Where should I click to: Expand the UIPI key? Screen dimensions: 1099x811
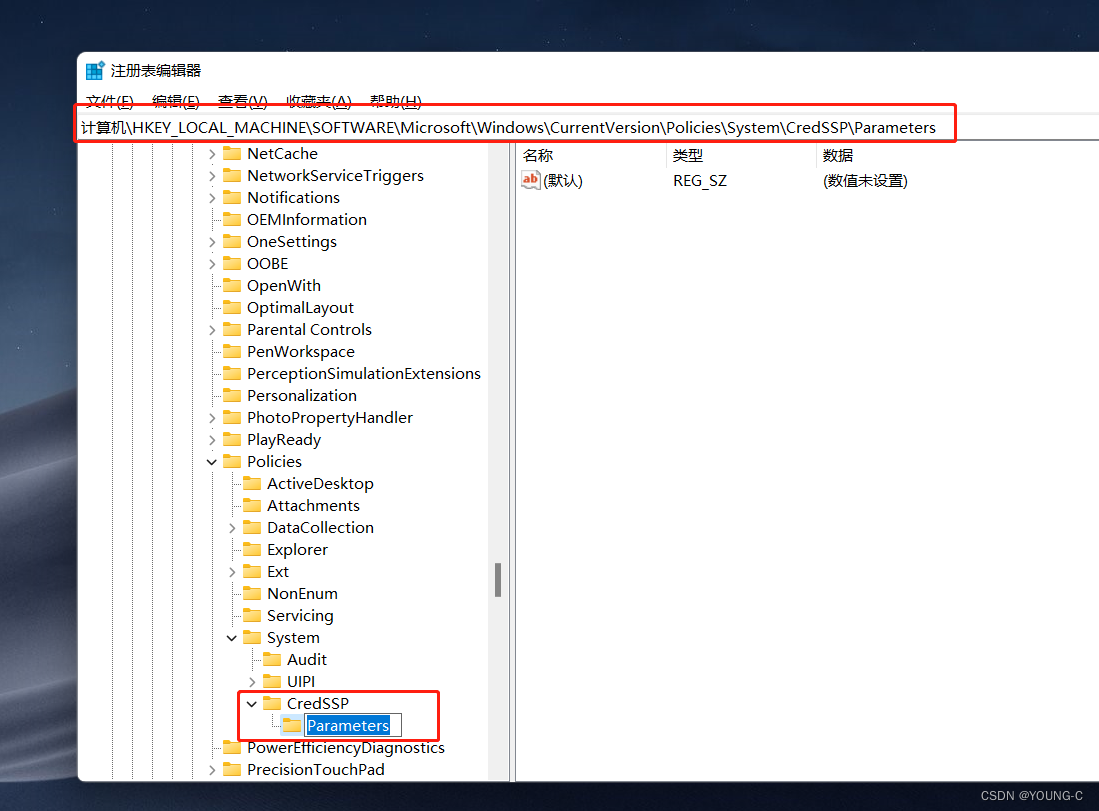pyautogui.click(x=252, y=681)
